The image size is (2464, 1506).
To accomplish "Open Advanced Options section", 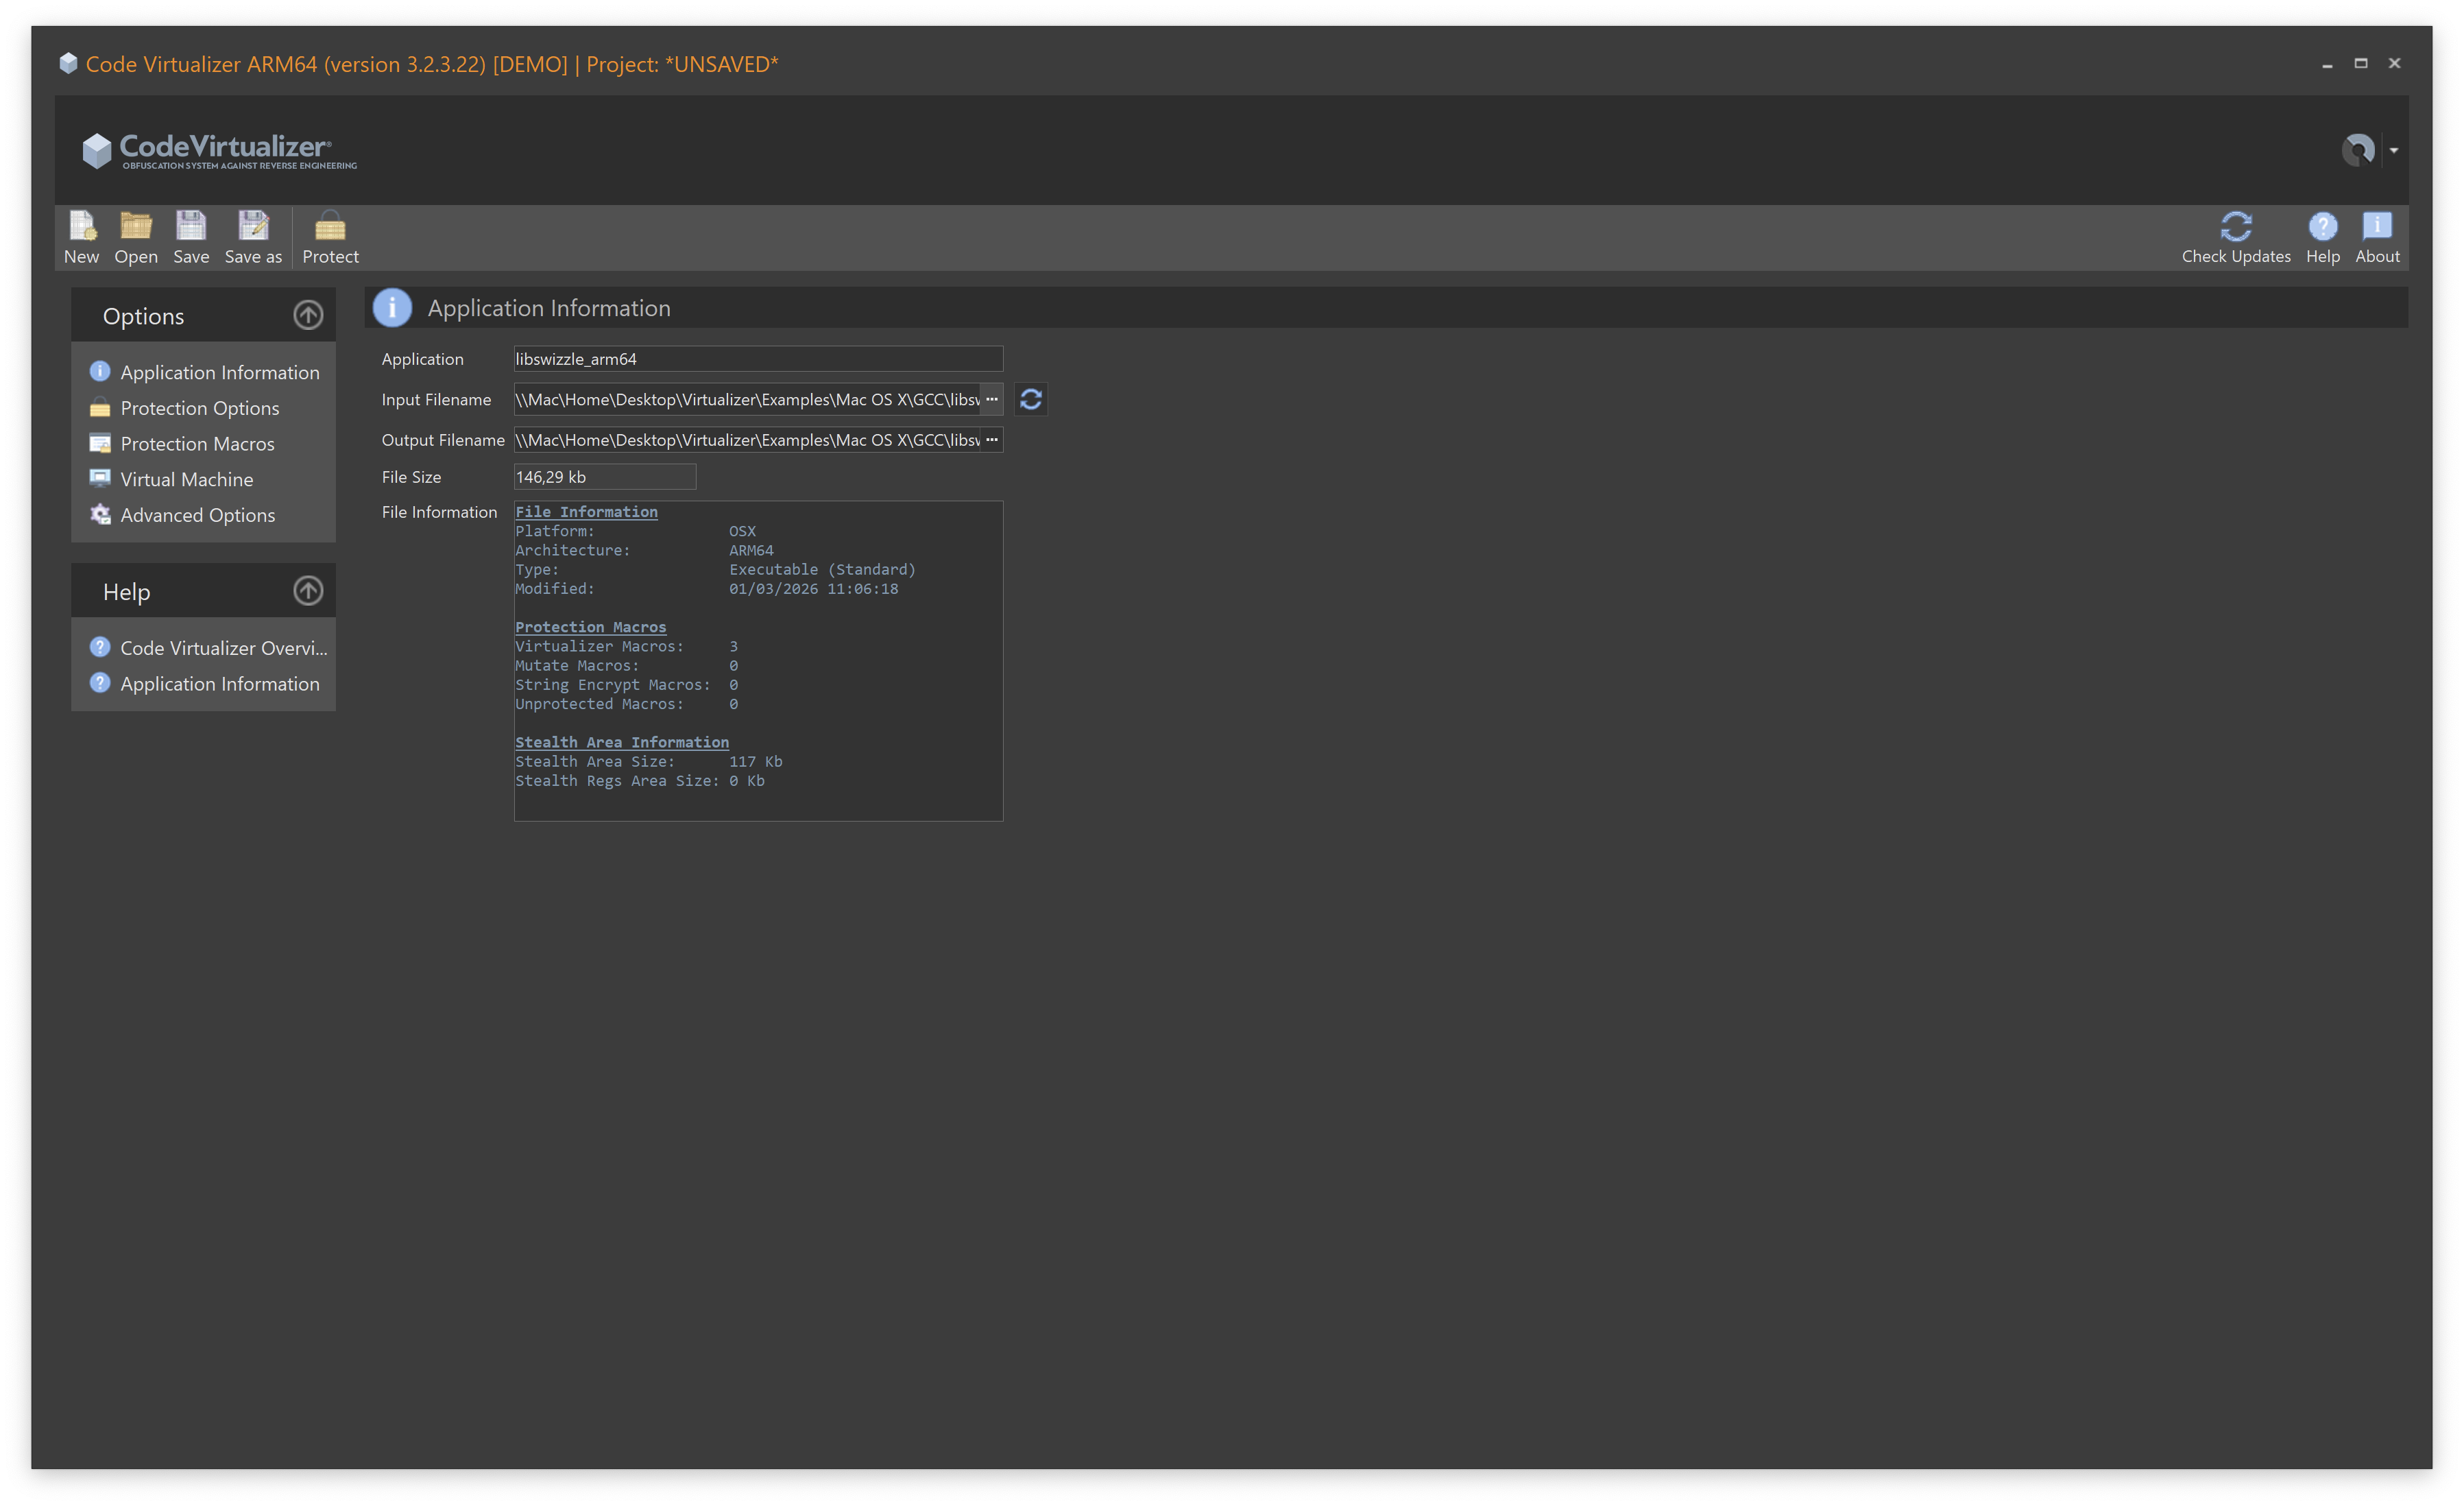I will pos(183,515).
